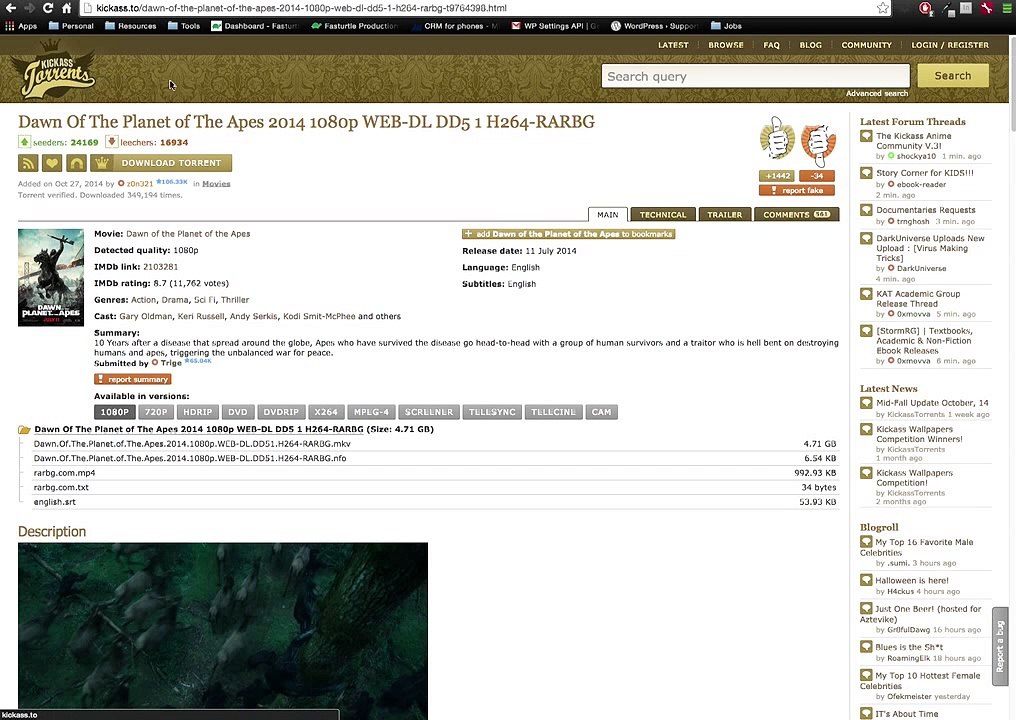This screenshot has width=1016, height=720.
Task: Open the Apps bookmarks shortcut
Action: coord(21,26)
